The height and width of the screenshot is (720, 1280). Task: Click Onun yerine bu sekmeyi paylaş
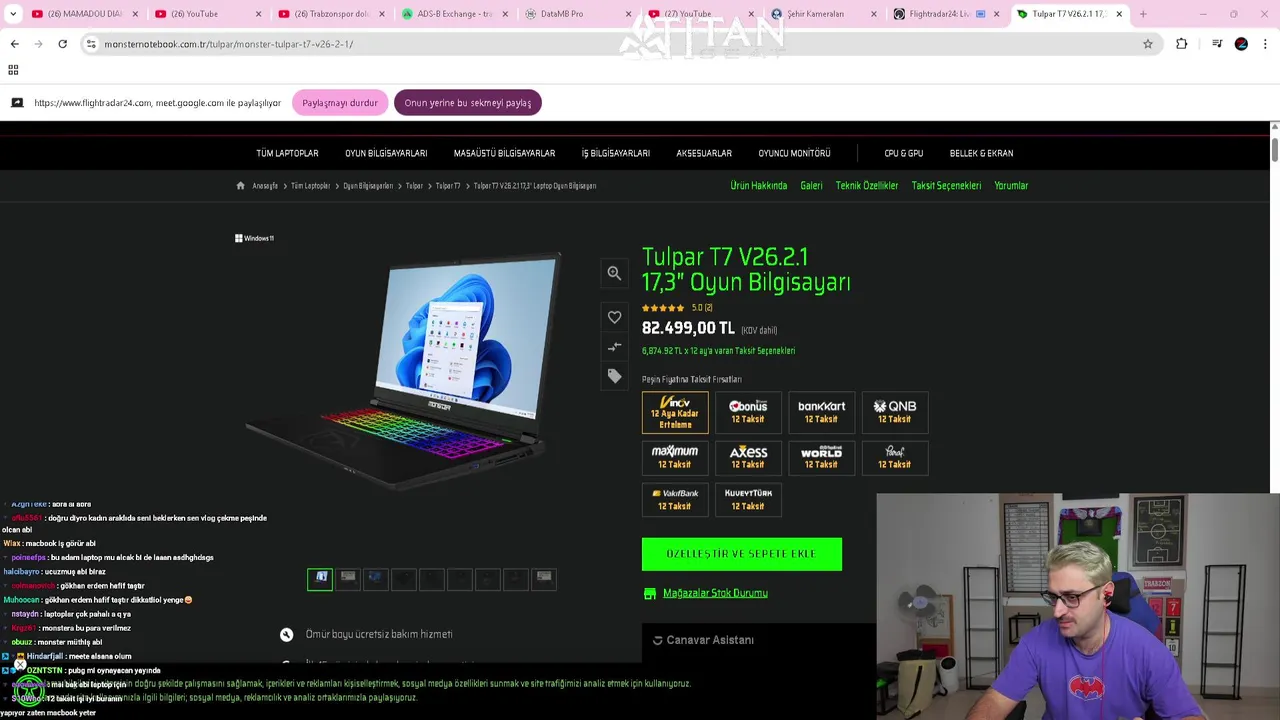click(x=468, y=103)
